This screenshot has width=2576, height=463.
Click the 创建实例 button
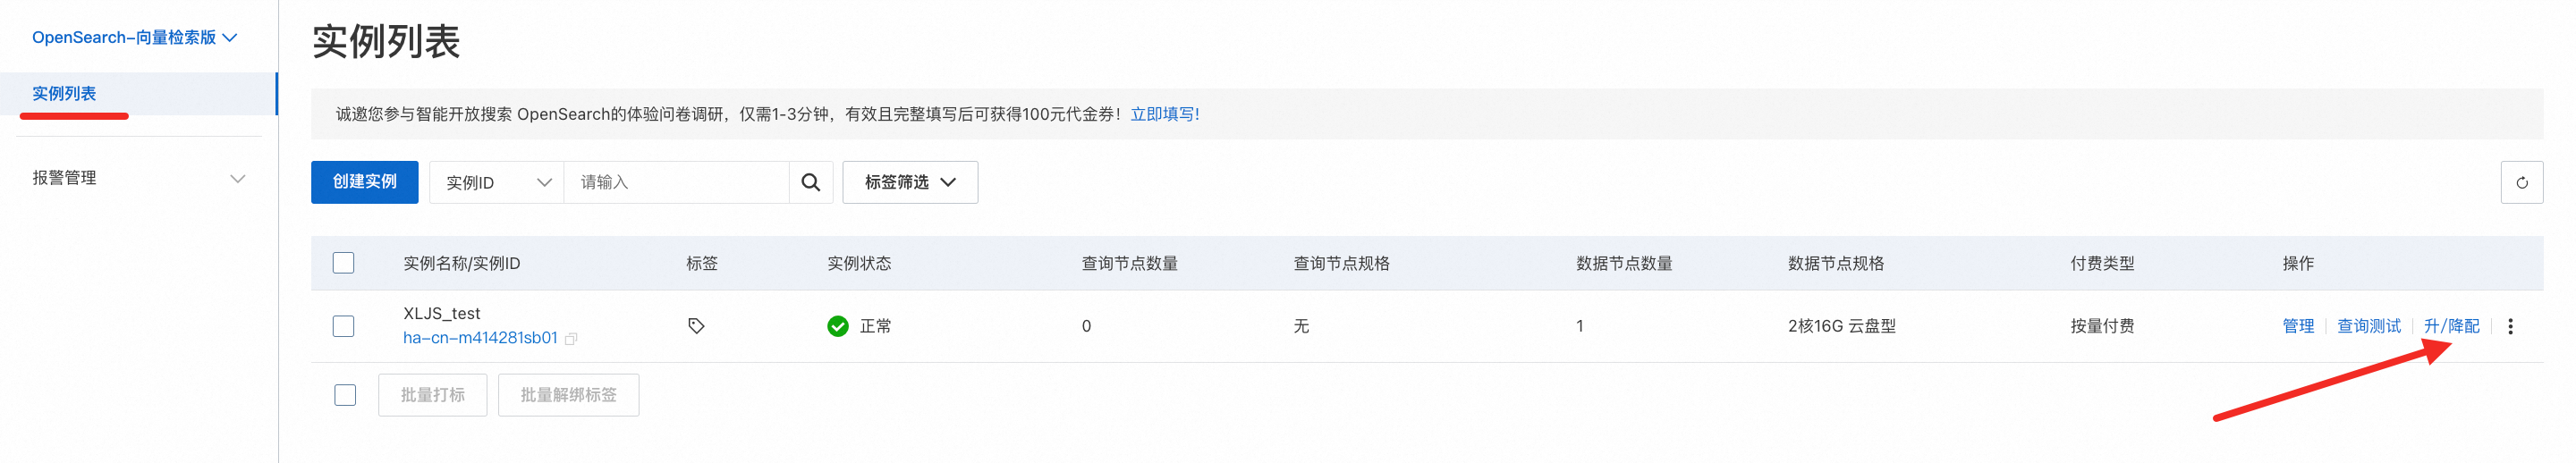click(x=364, y=182)
